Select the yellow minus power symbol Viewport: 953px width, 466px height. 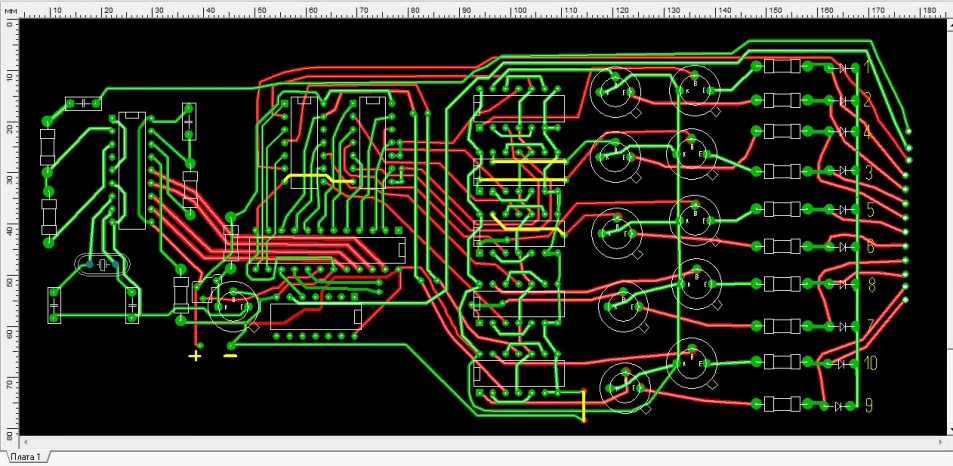click(x=230, y=355)
